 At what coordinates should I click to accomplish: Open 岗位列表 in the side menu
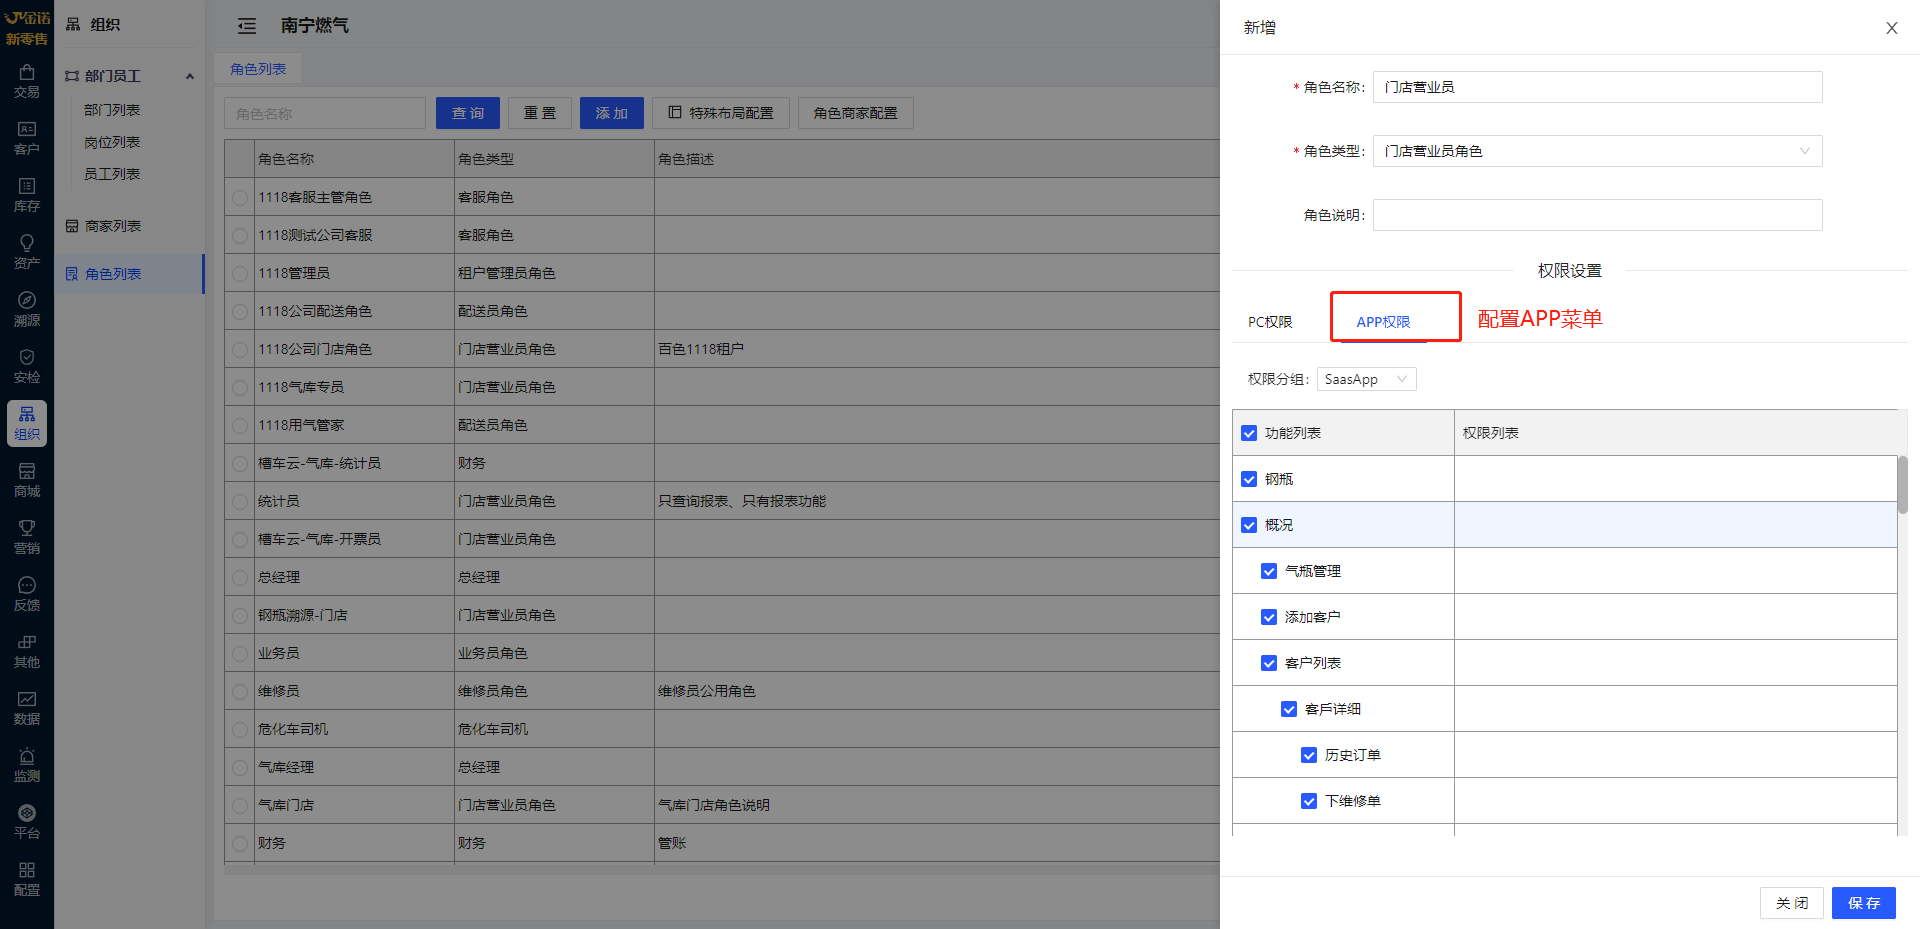pyautogui.click(x=112, y=142)
